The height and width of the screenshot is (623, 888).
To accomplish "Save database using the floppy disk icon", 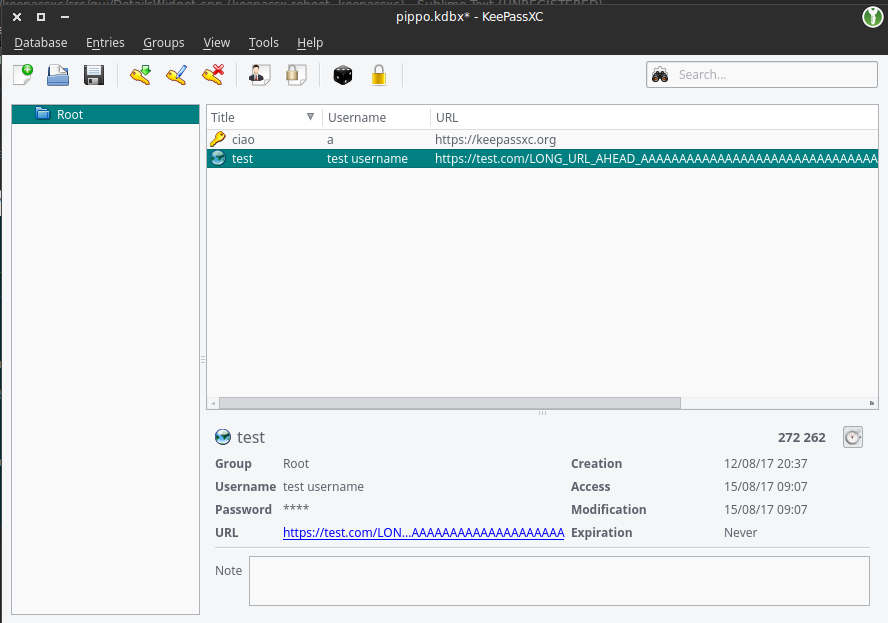I will pyautogui.click(x=94, y=75).
